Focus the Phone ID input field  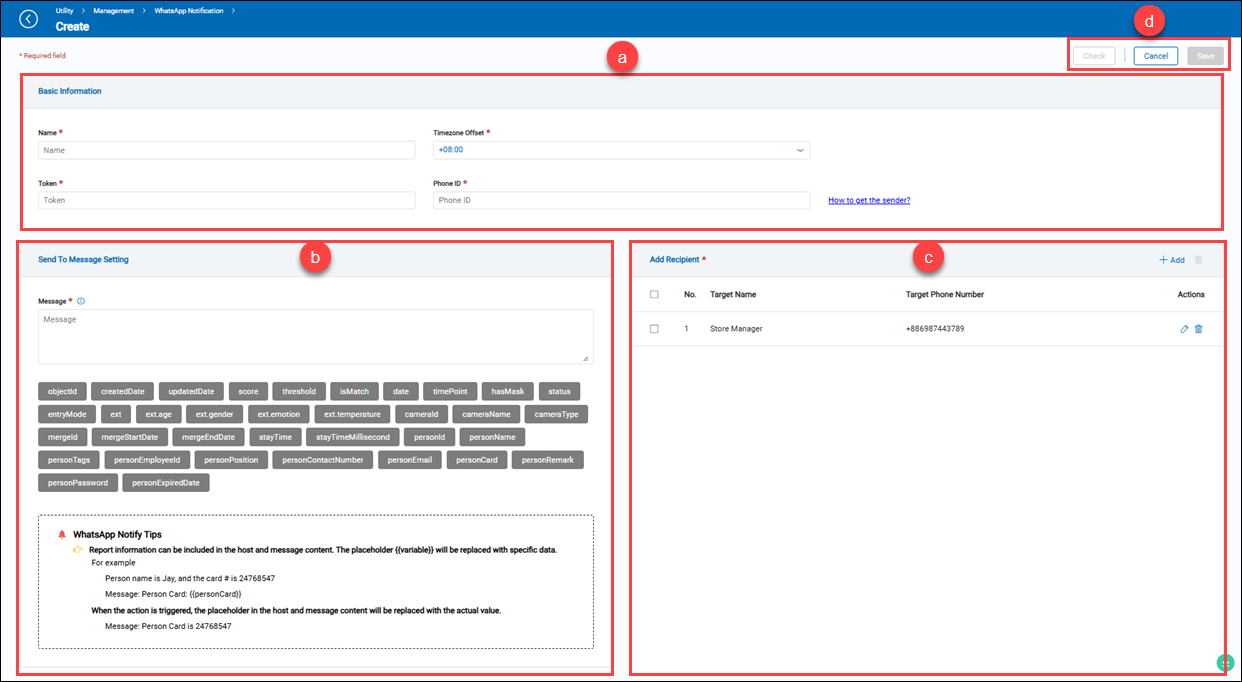pos(621,200)
